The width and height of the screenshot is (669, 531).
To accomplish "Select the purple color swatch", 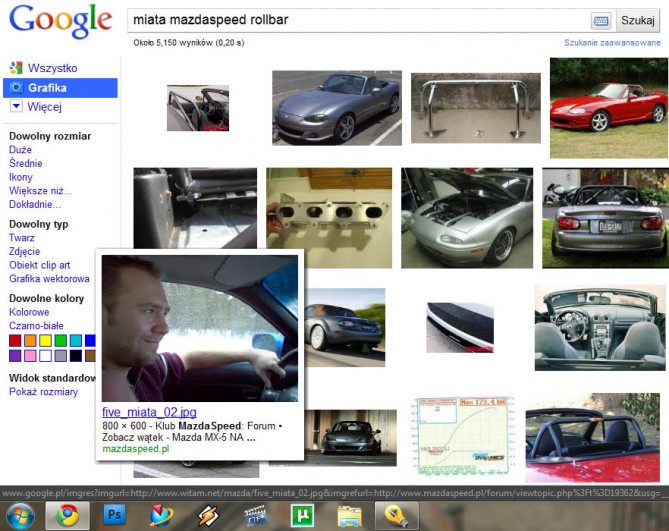I will pyautogui.click(x=15, y=356).
